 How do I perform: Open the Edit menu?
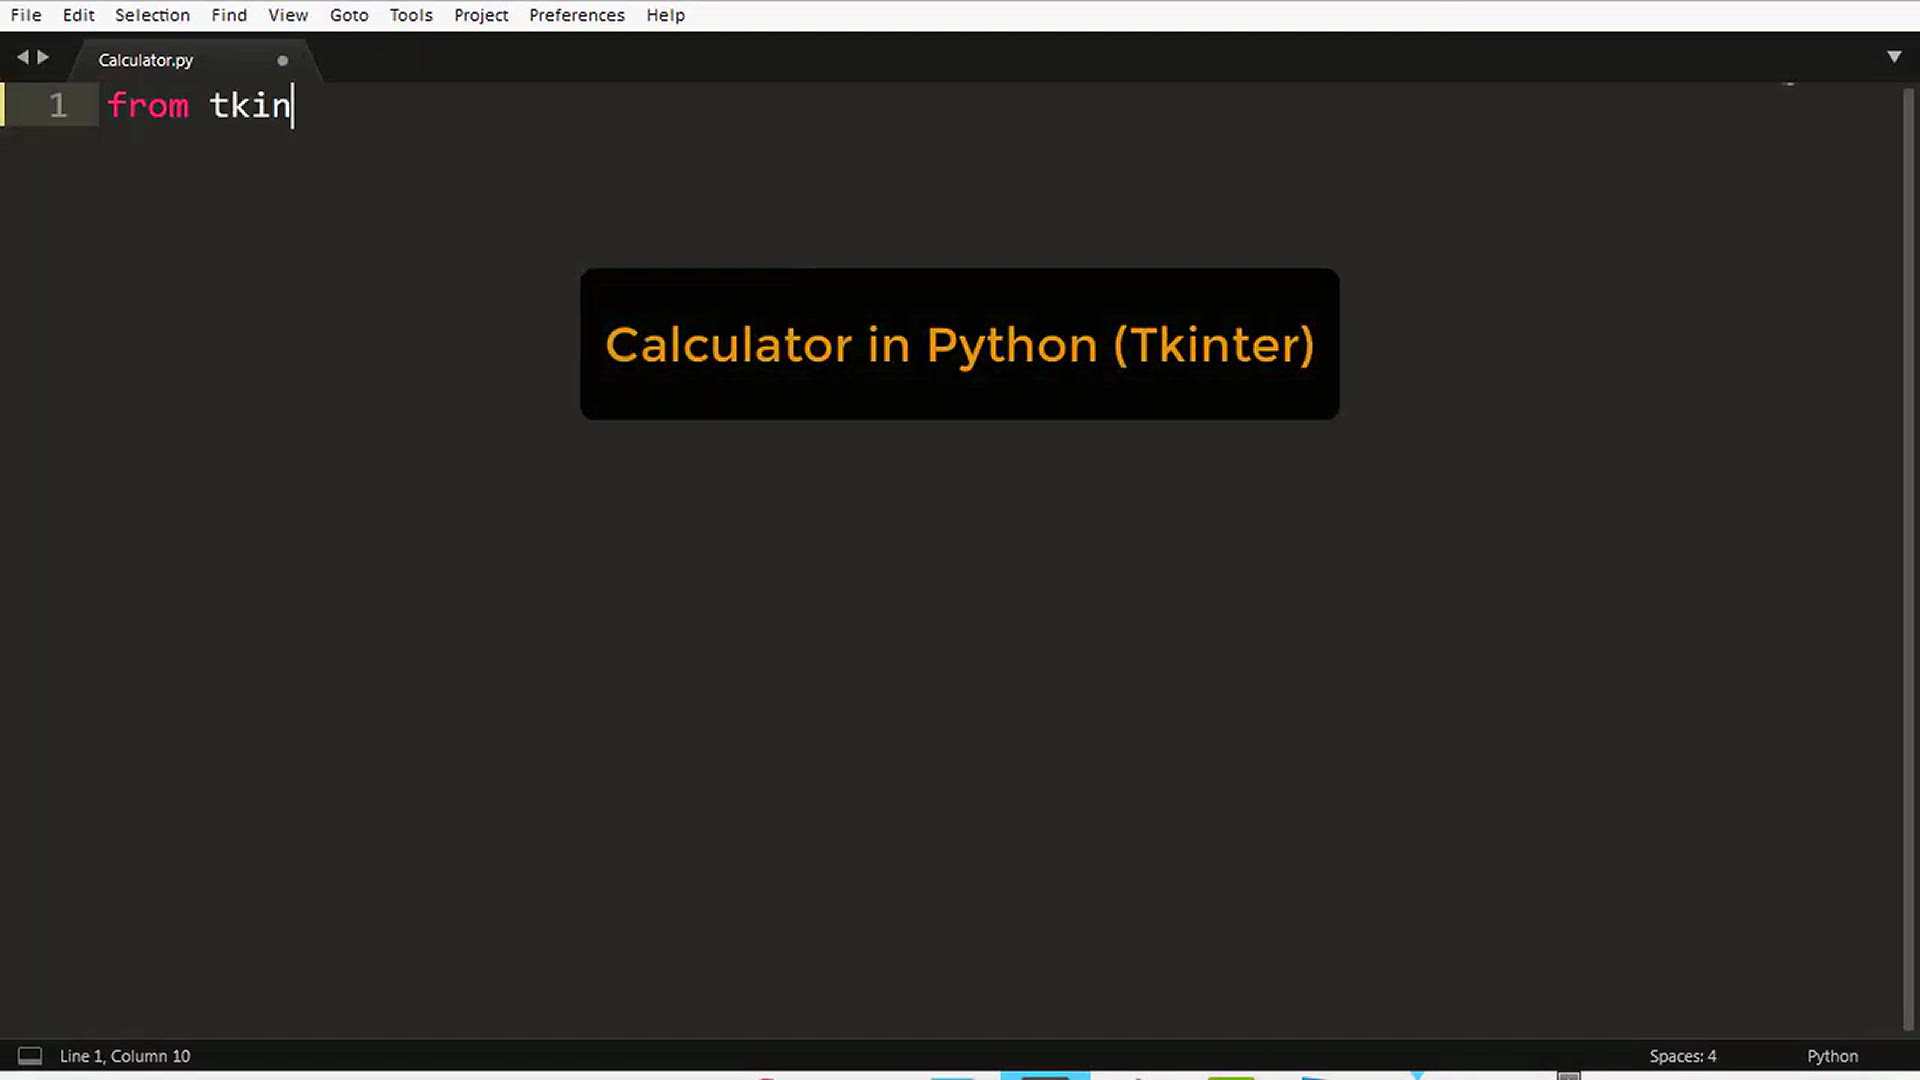[x=78, y=15]
